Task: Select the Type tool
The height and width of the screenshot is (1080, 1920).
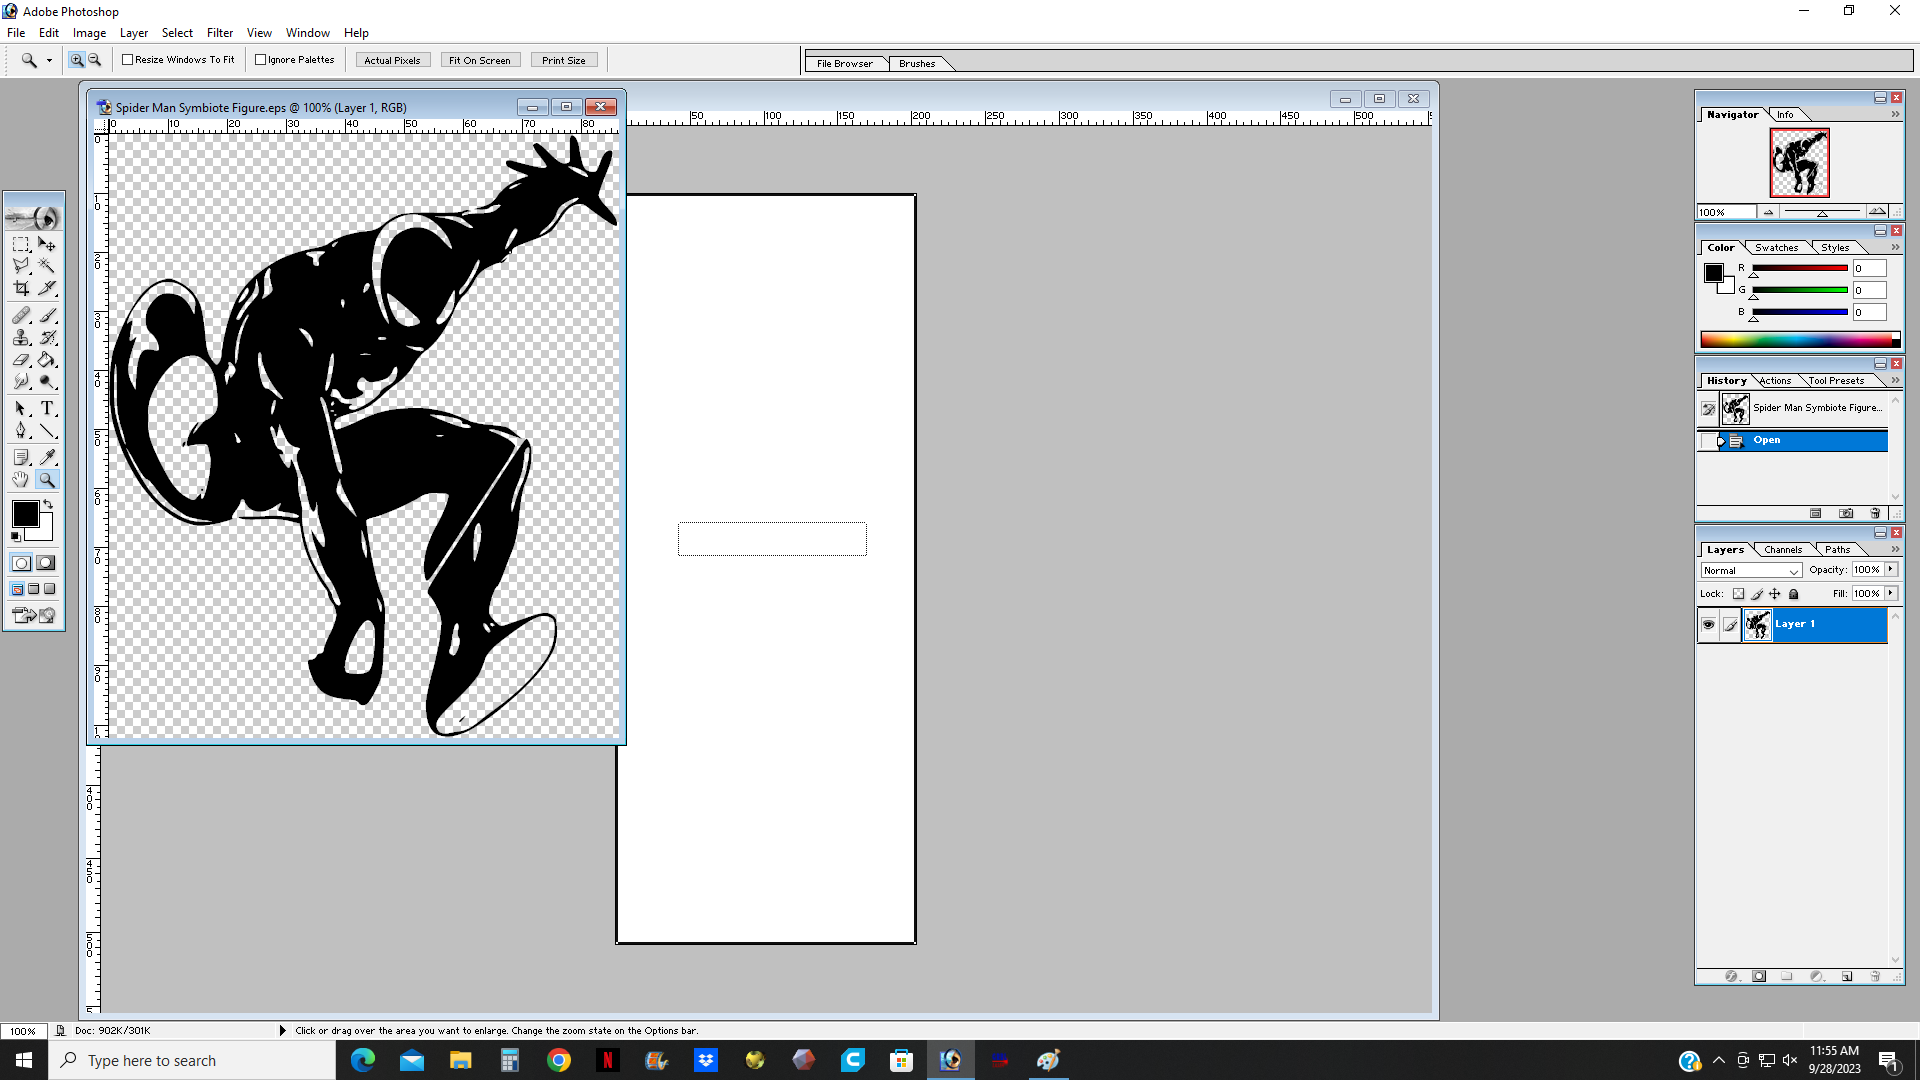Action: (47, 408)
